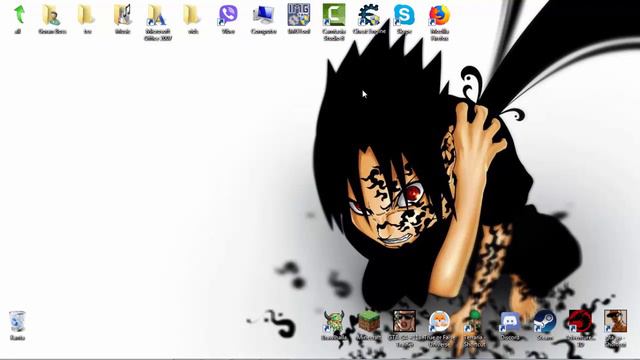Launch Camtasia Studio 8 shortcut

coord(334,15)
